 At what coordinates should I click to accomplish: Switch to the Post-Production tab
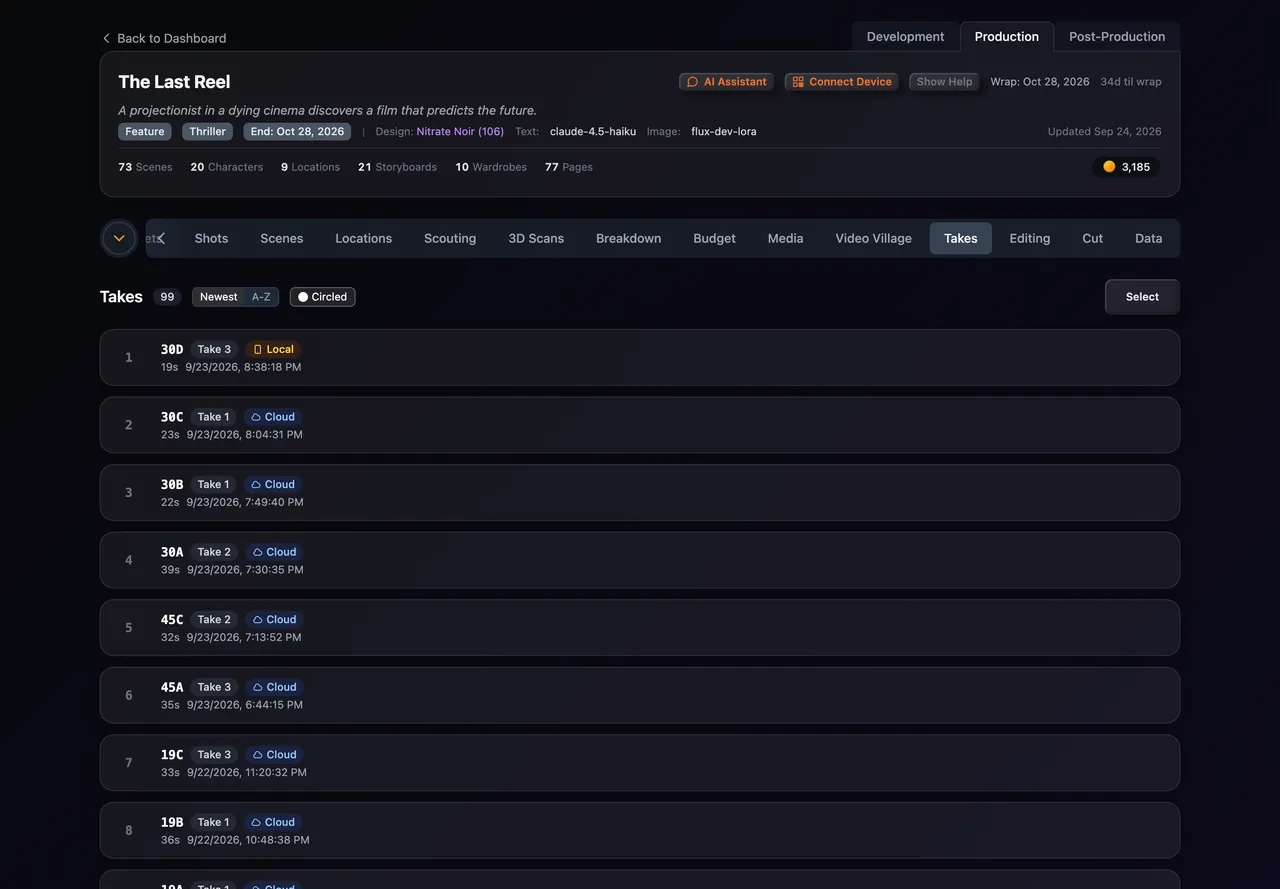(x=1117, y=36)
